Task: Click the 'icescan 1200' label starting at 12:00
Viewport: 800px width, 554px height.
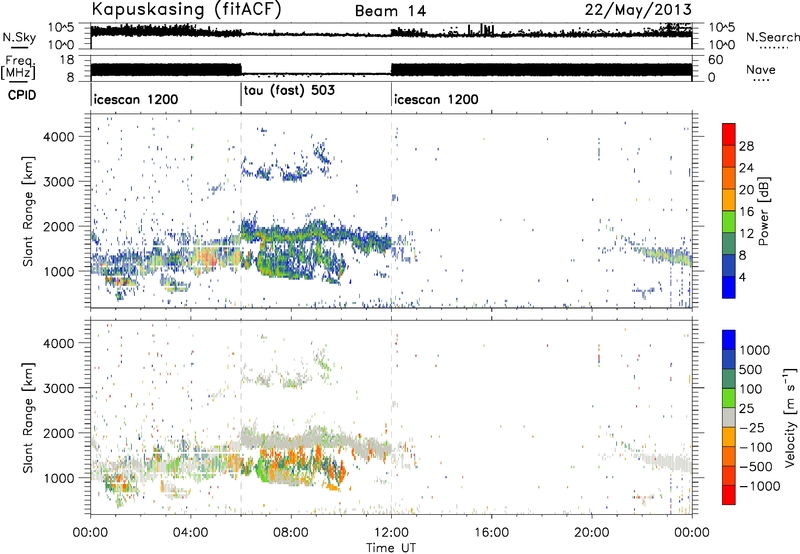Action: pos(436,99)
